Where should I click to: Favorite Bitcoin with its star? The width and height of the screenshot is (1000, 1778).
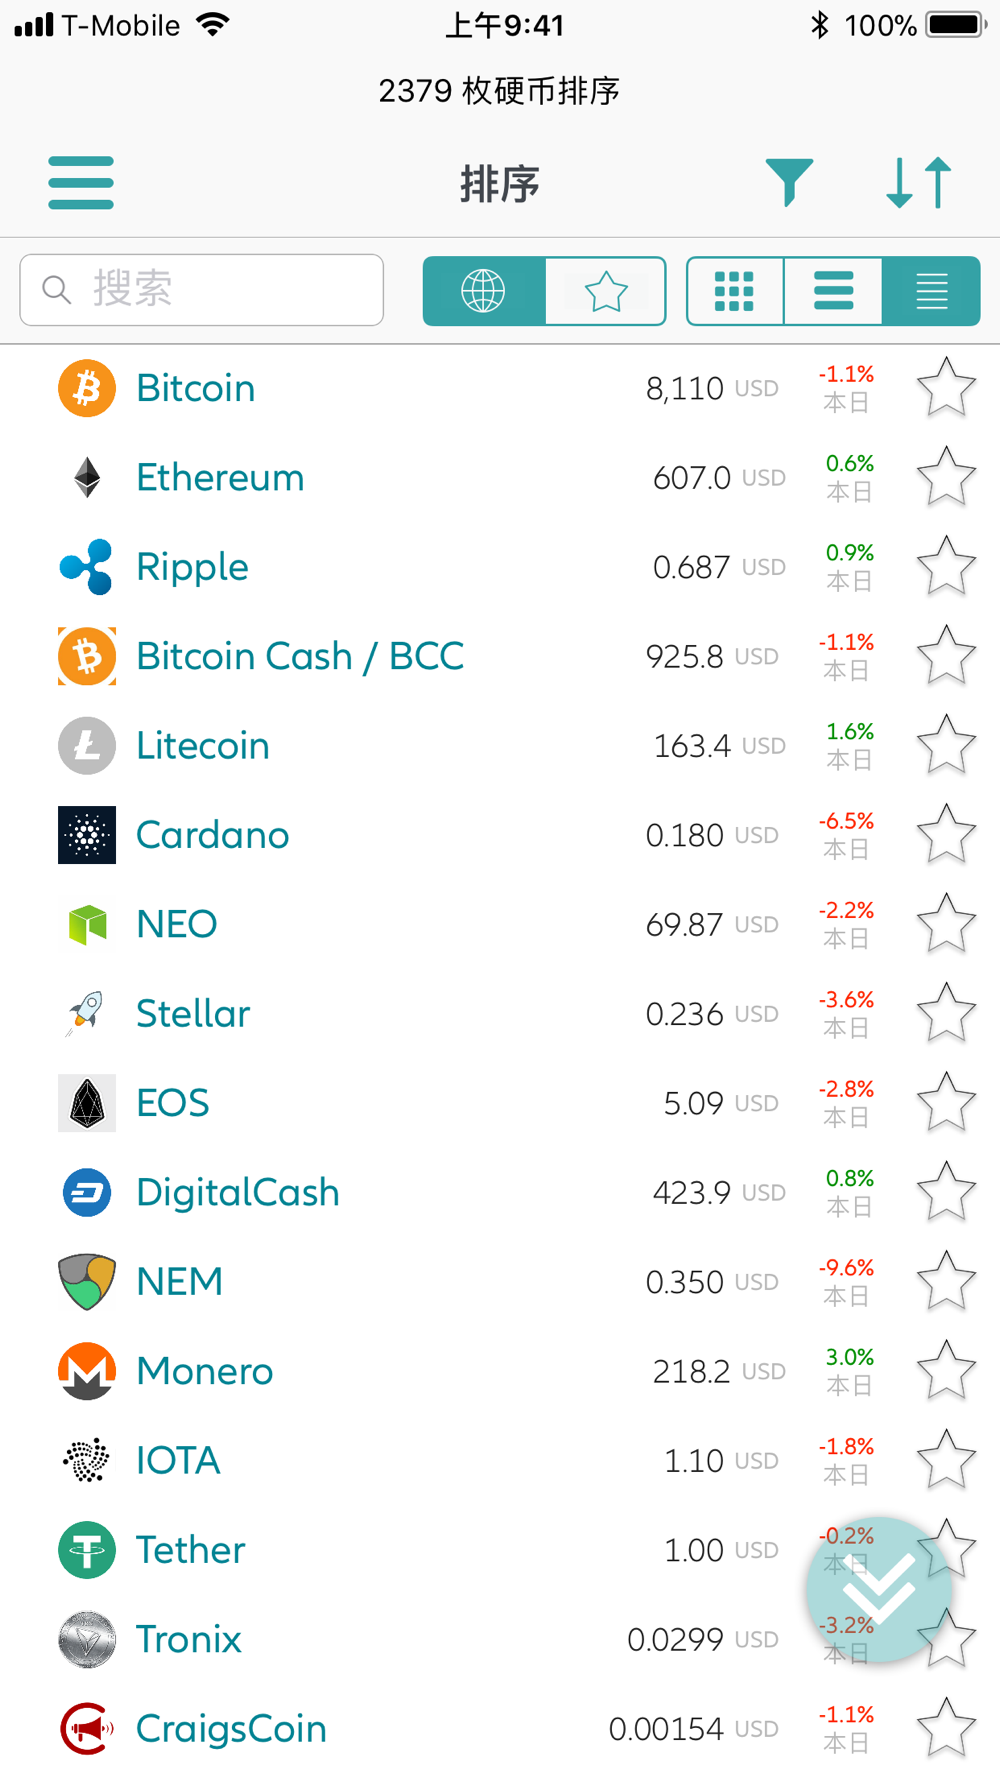click(x=946, y=388)
